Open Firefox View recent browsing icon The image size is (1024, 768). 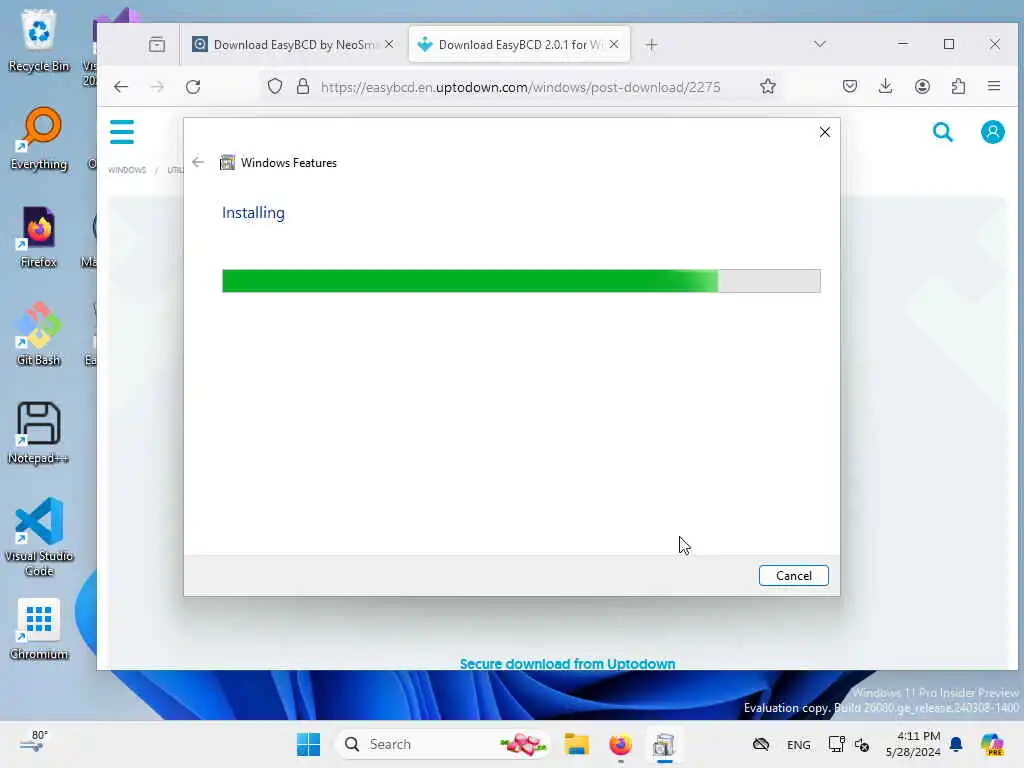(x=157, y=44)
